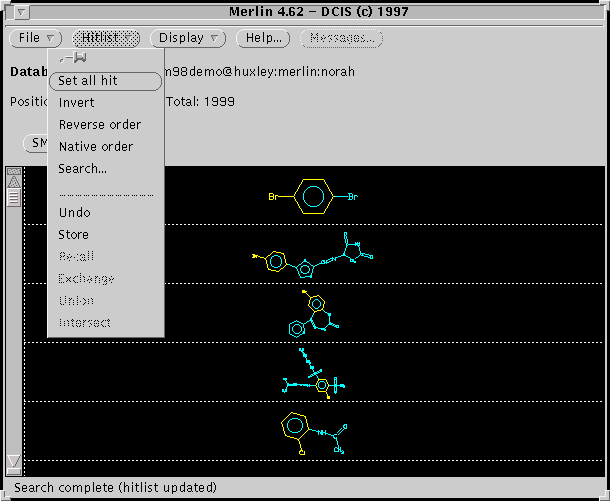Choose Reverse order menu entry
The width and height of the screenshot is (610, 501).
coord(100,125)
